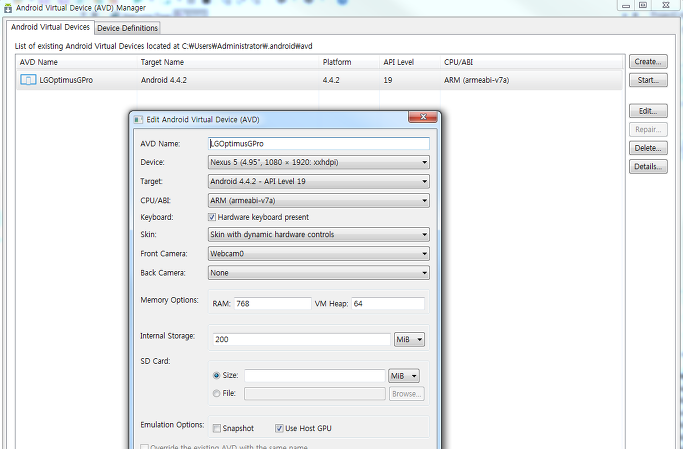Image resolution: width=683 pixels, height=449 pixels.
Task: Click the AVD Name input field
Action: point(318,144)
